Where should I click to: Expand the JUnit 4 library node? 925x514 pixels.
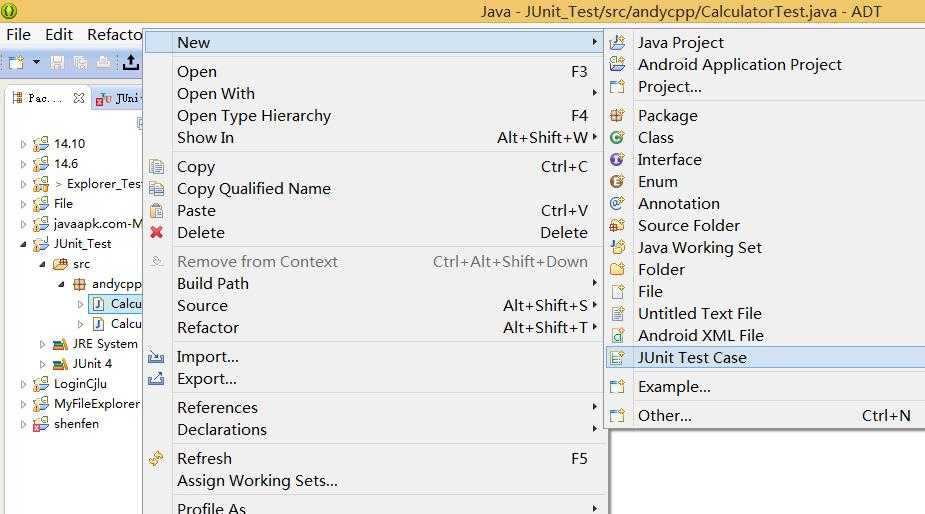pyautogui.click(x=42, y=364)
